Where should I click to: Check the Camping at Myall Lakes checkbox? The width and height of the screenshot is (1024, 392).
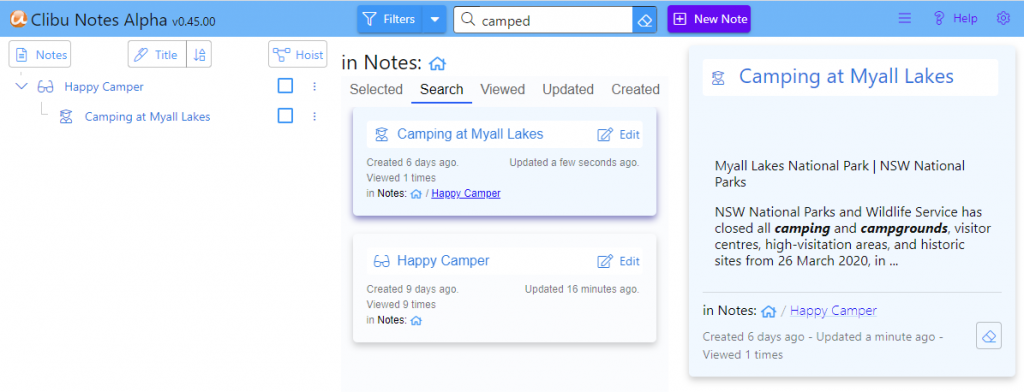(285, 116)
